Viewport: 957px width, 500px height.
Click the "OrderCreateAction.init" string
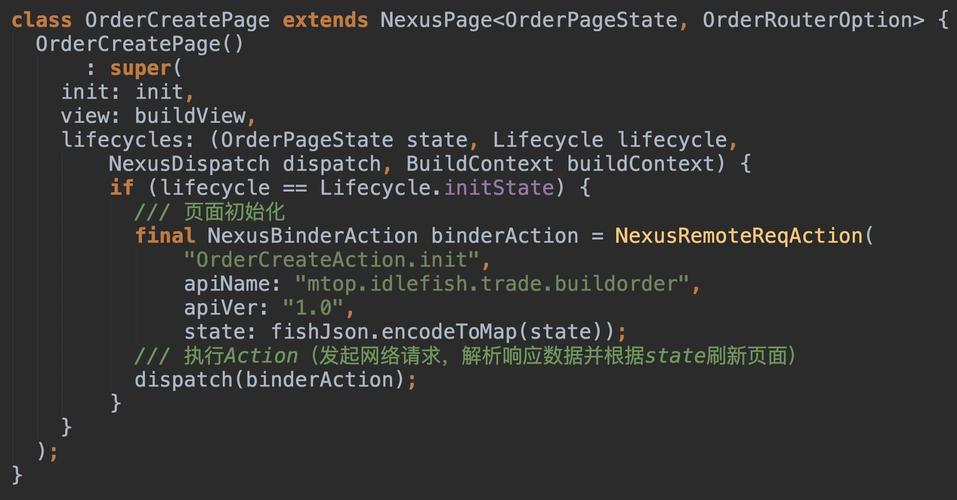[x=331, y=259]
